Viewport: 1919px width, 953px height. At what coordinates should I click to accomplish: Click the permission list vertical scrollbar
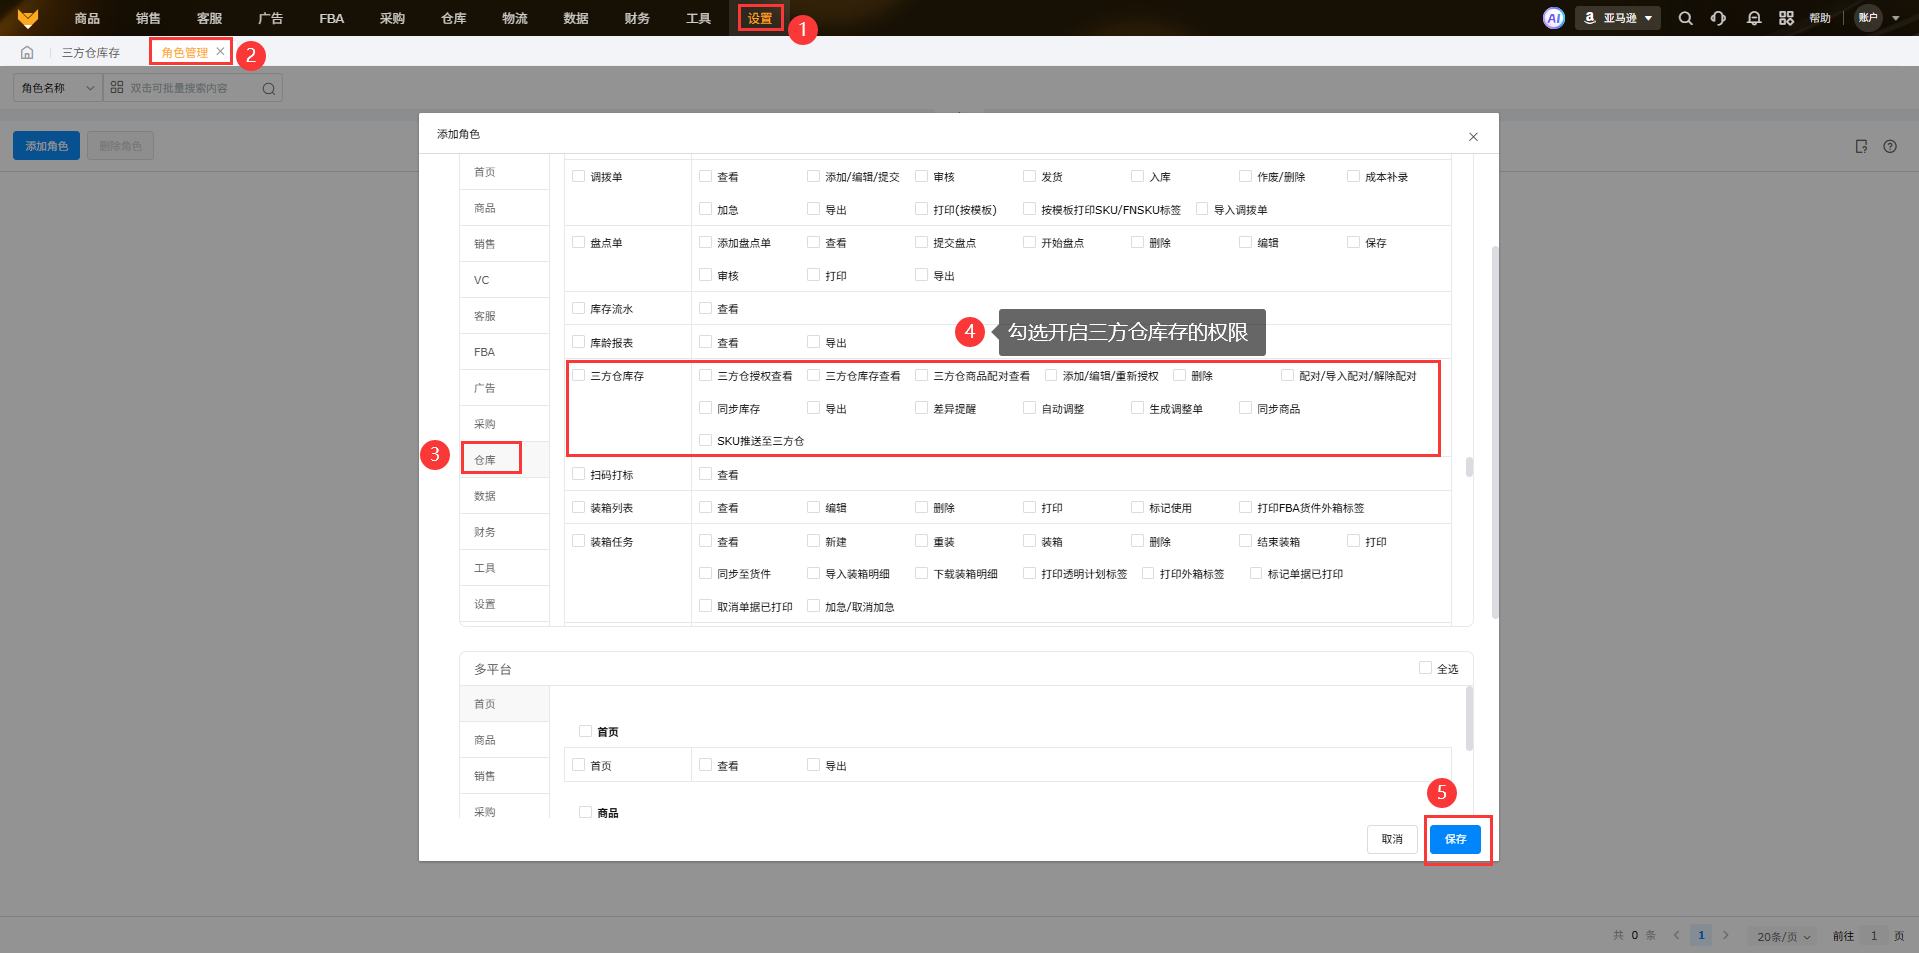point(1468,467)
